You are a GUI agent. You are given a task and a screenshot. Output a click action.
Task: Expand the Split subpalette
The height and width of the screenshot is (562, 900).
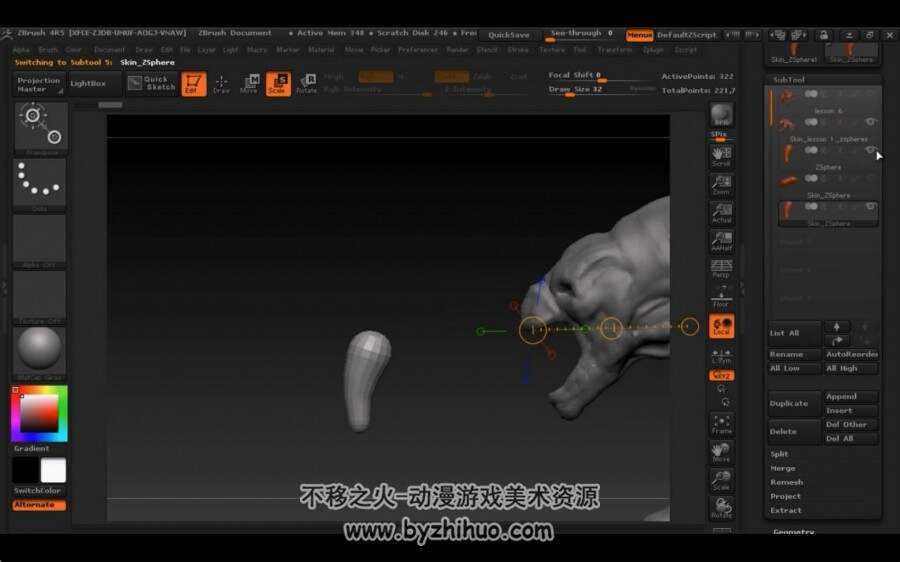click(x=779, y=454)
